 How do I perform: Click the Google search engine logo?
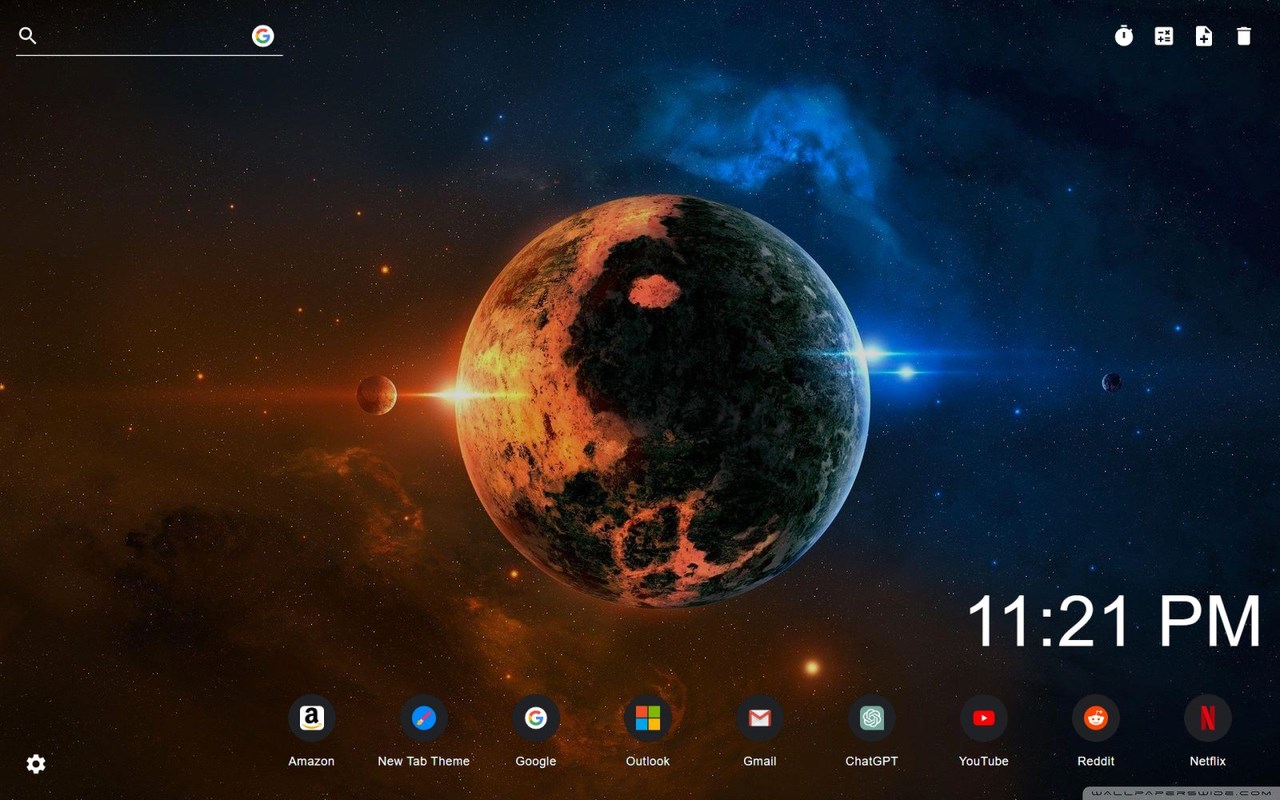tap(263, 36)
